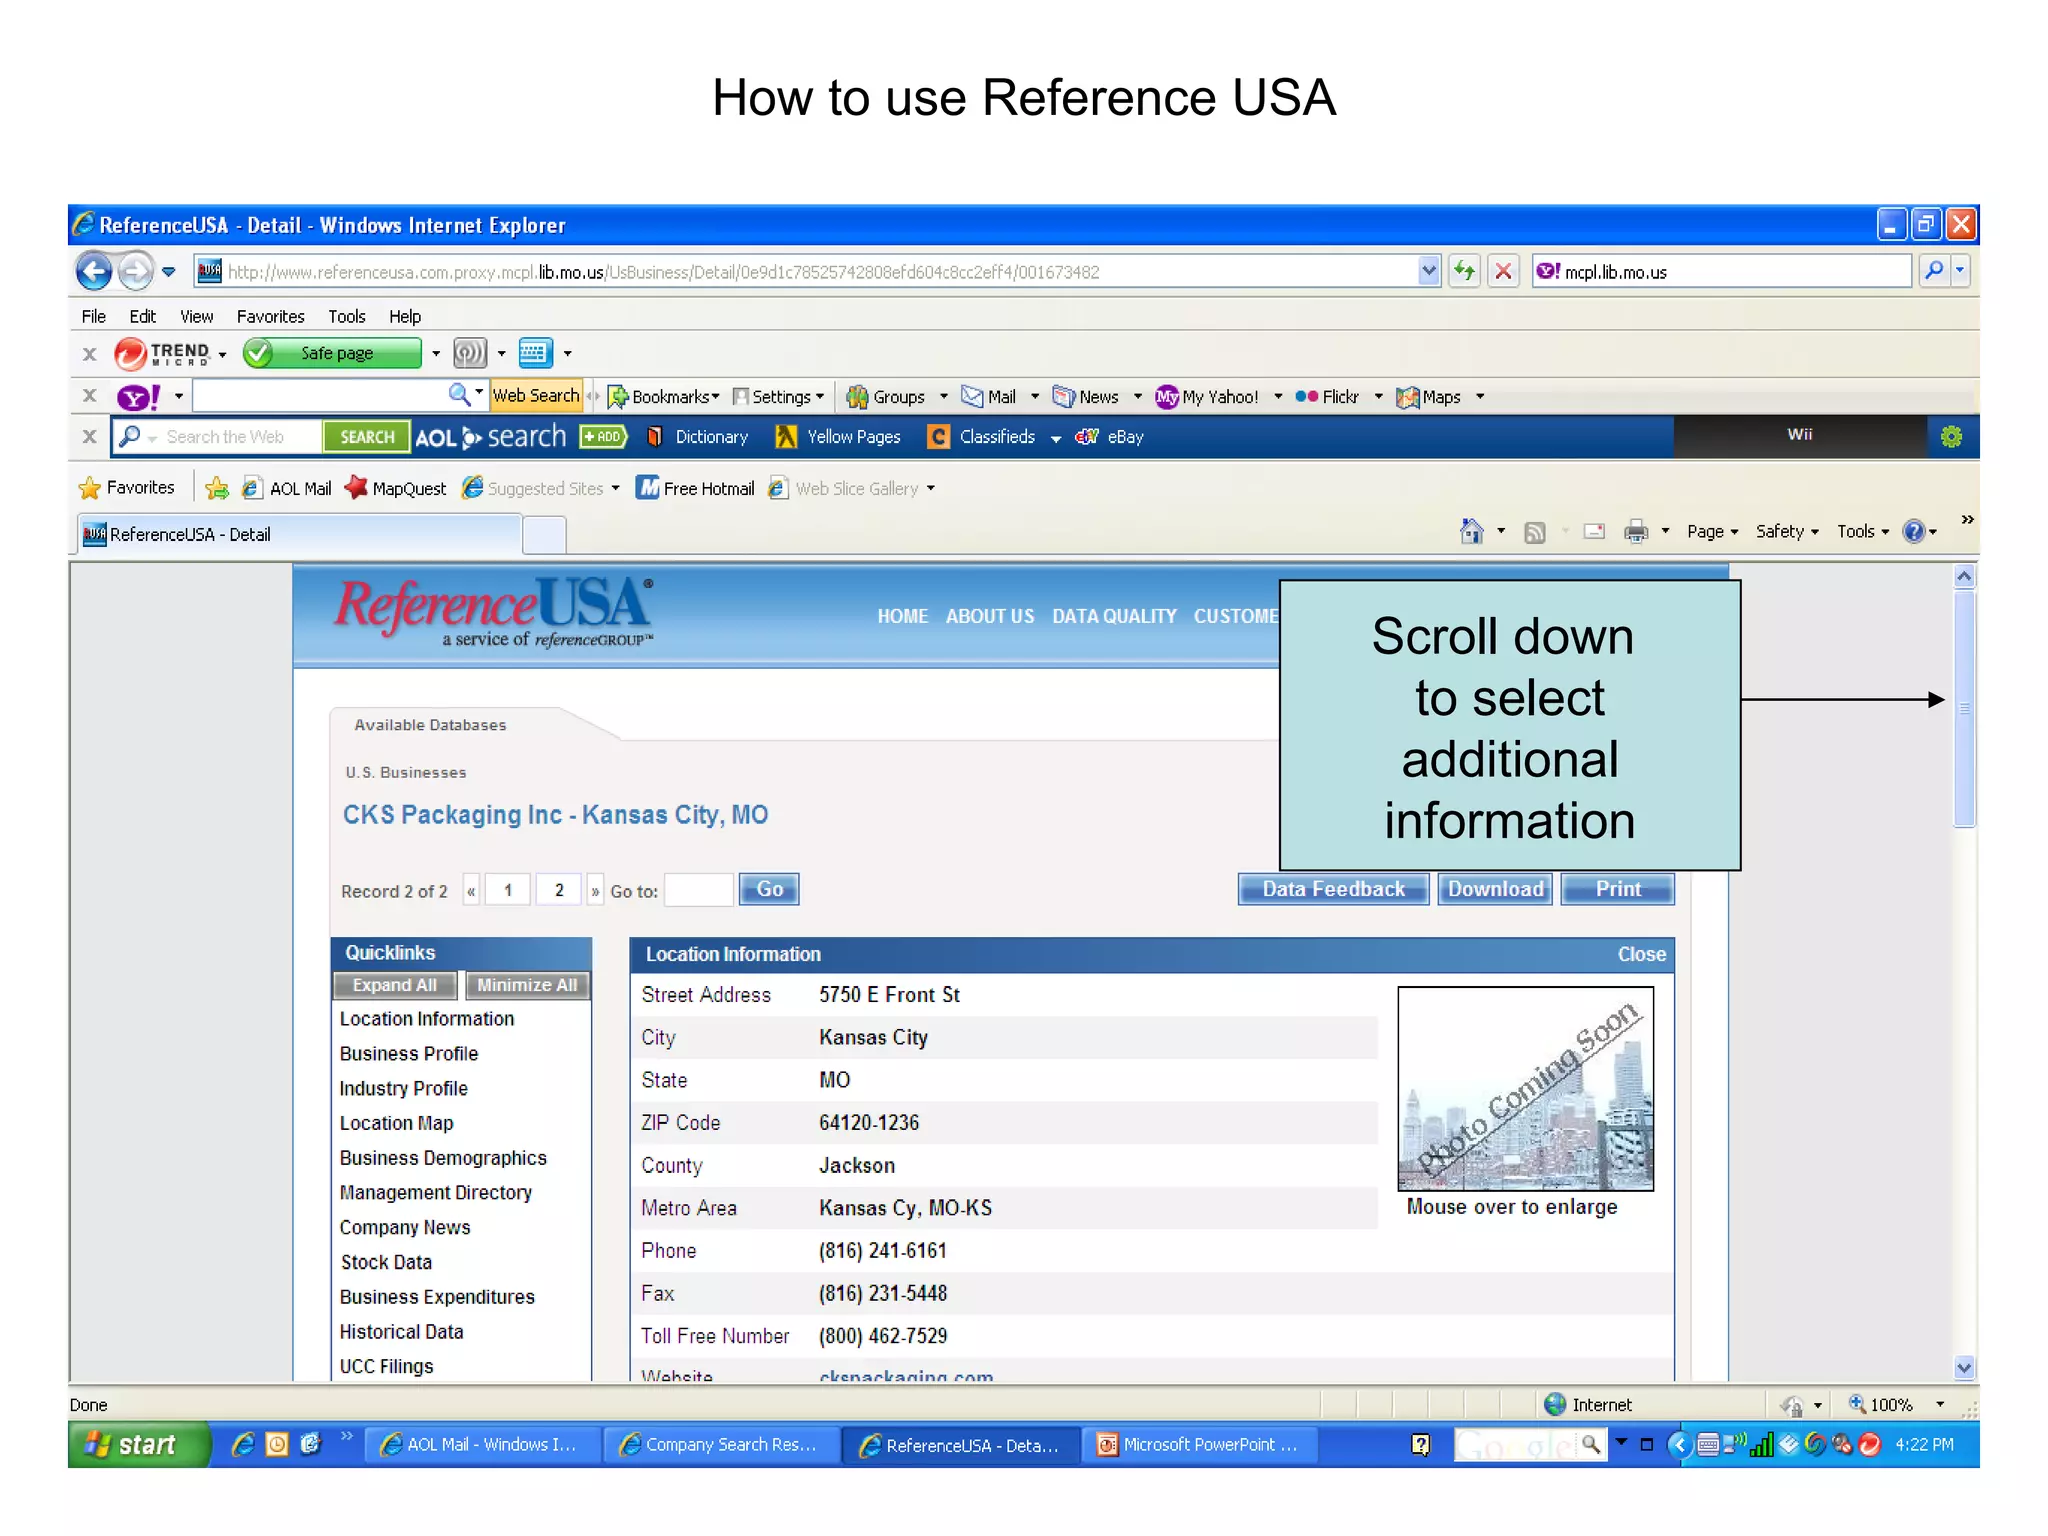Click the RSS feeds icon
2048x1536 pixels.
coord(1535,532)
